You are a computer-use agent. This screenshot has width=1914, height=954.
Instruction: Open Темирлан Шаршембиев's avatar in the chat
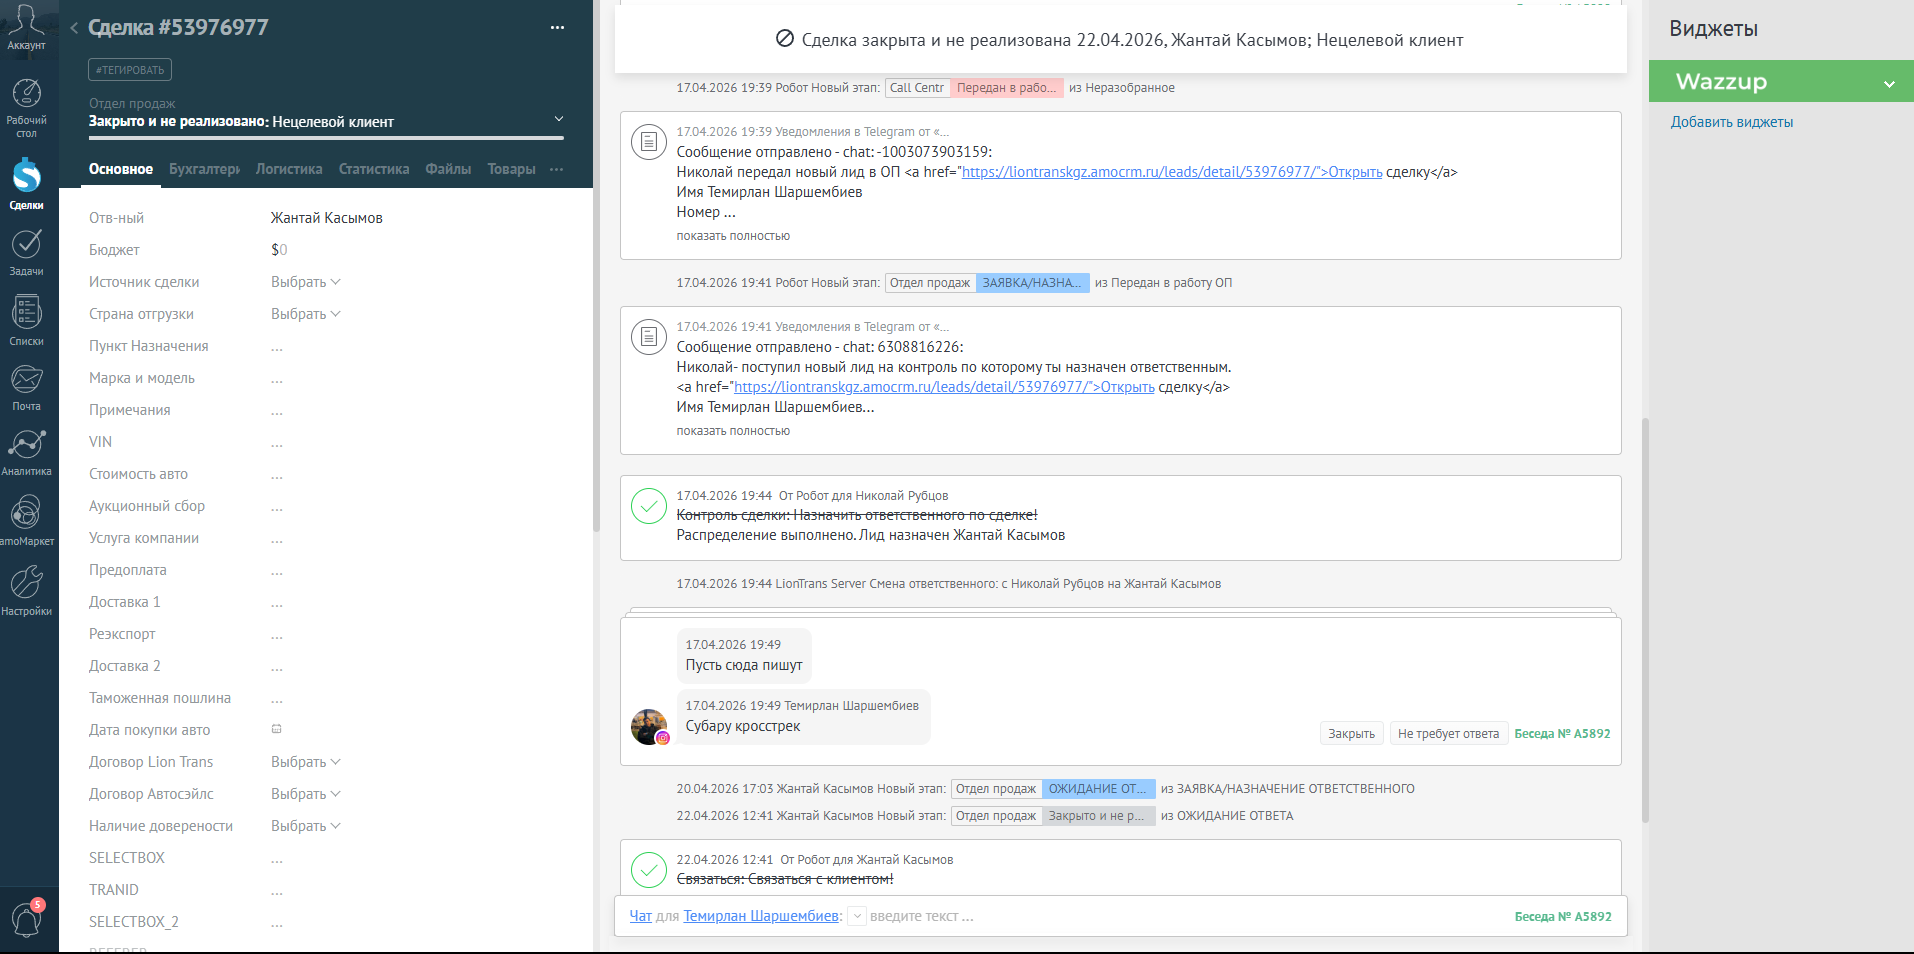(649, 727)
